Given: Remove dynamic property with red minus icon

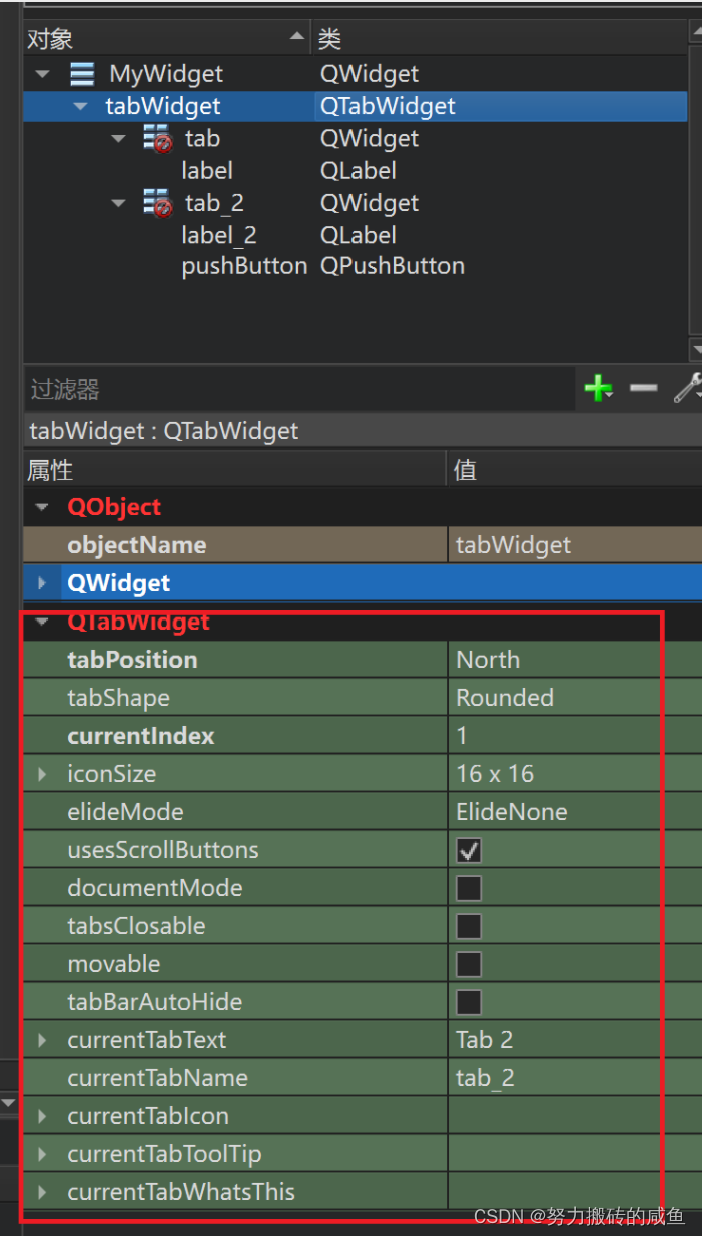Looking at the screenshot, I should pyautogui.click(x=643, y=388).
